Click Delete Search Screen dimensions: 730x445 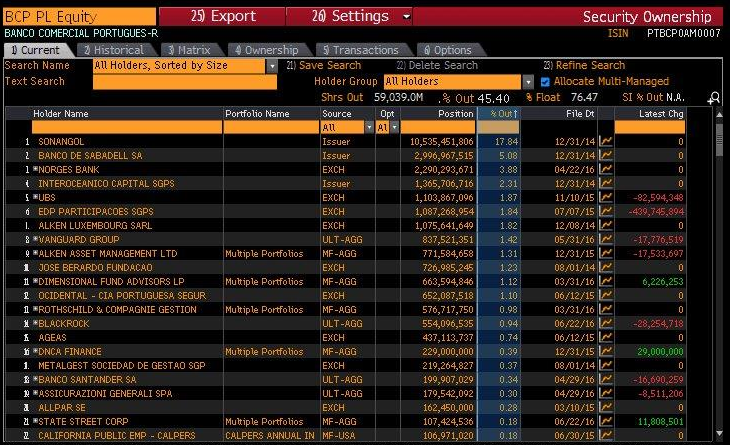pos(437,65)
